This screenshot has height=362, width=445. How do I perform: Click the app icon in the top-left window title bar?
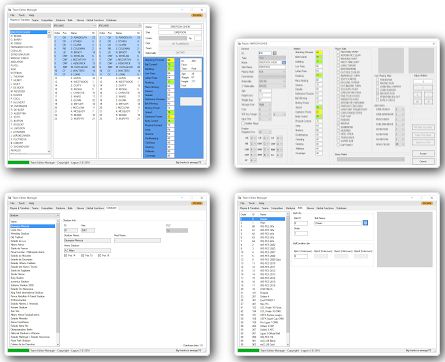[x=10, y=10]
